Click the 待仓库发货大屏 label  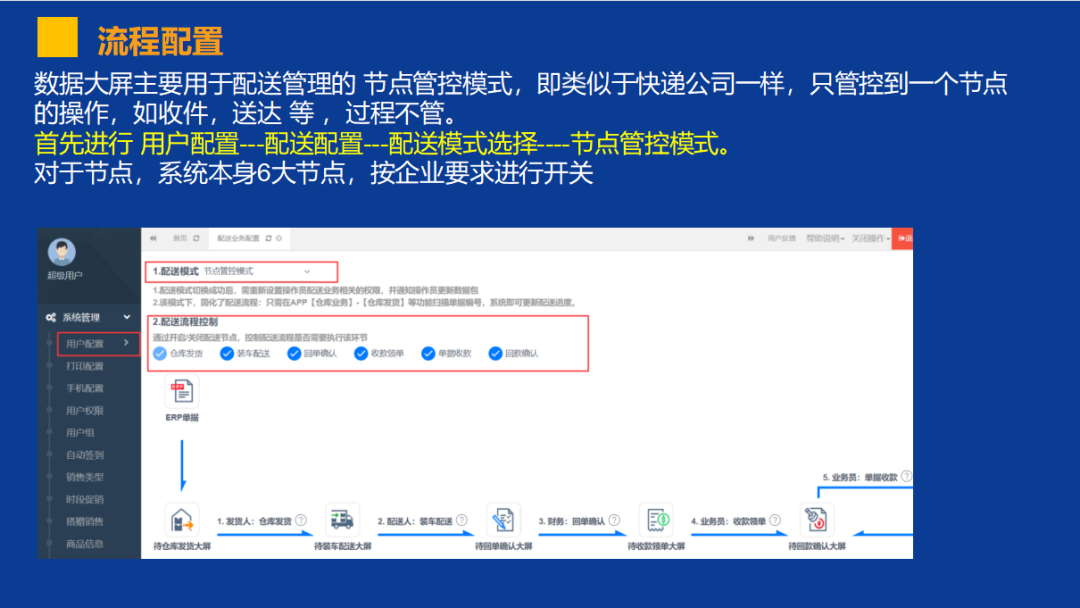click(182, 547)
